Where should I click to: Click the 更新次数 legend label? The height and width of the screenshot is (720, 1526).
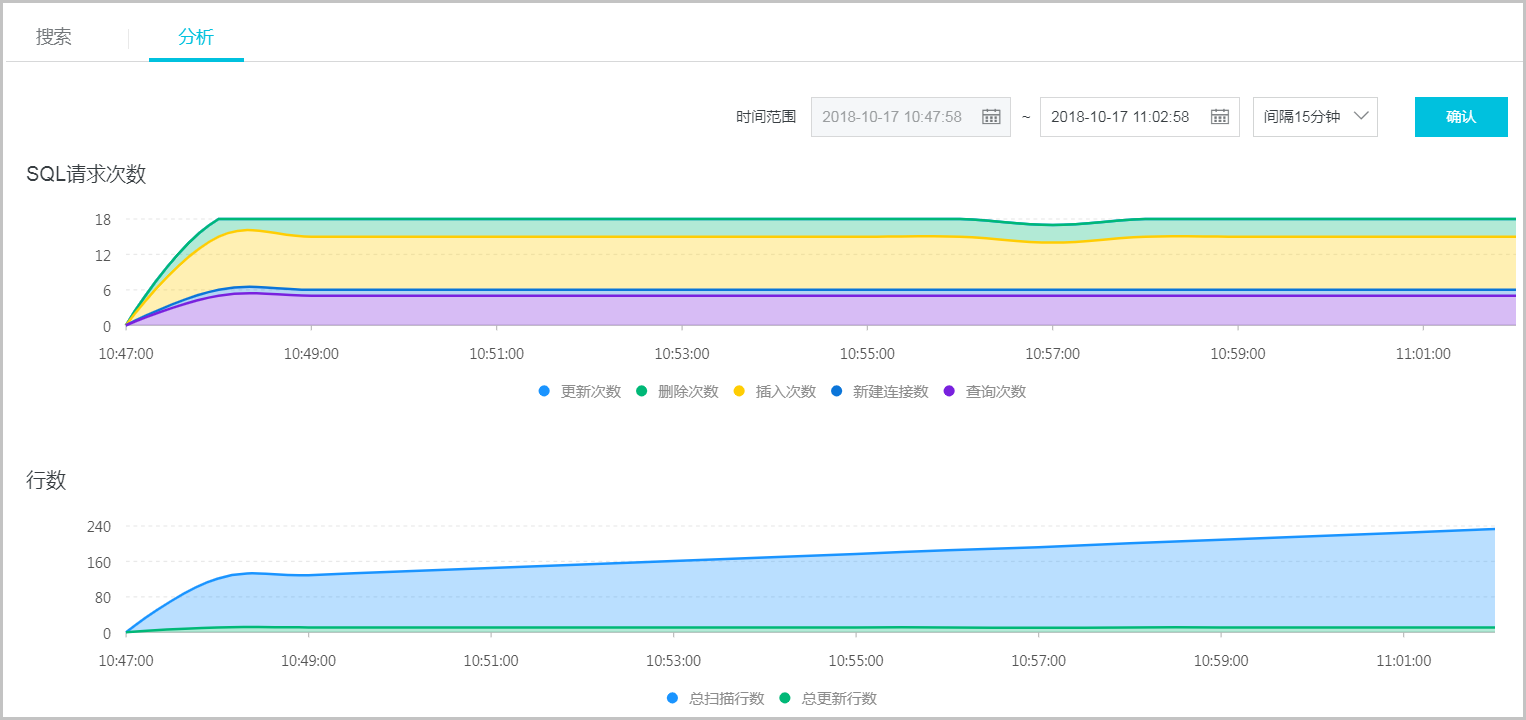[591, 391]
